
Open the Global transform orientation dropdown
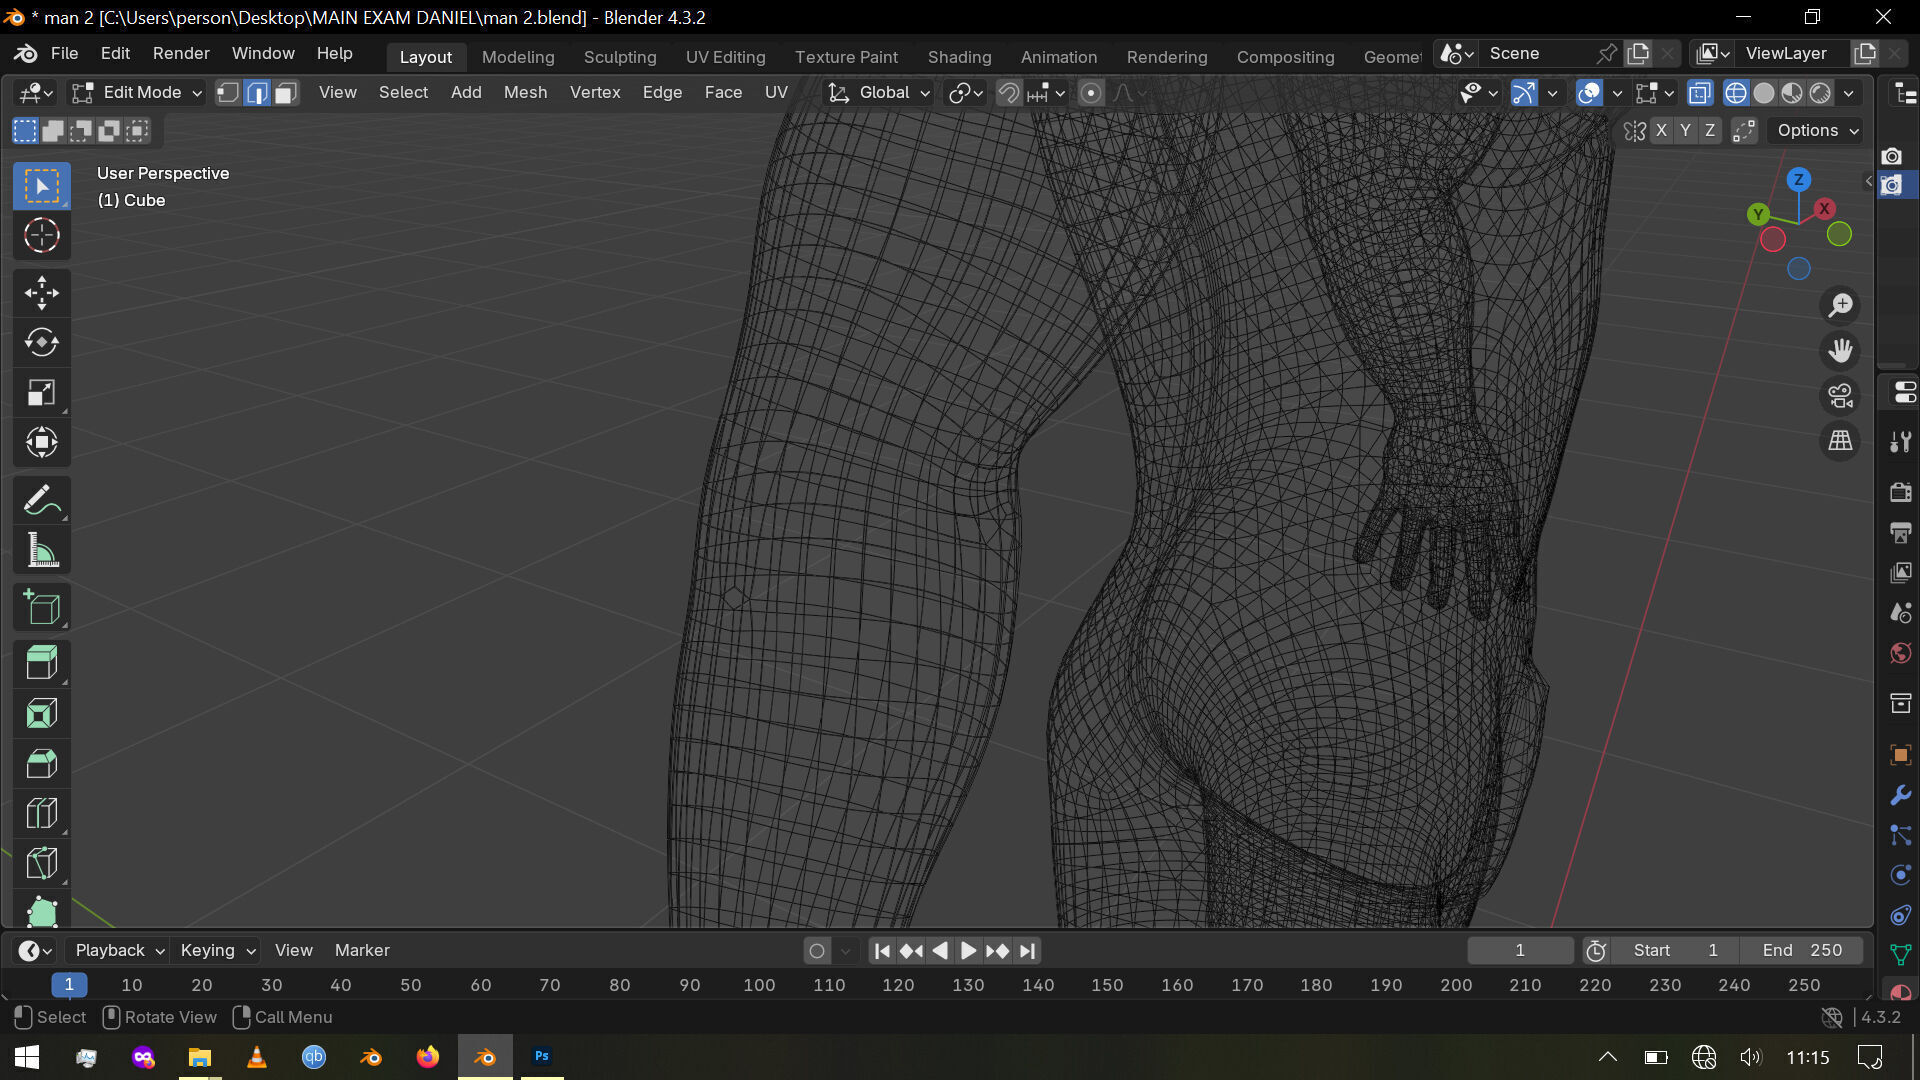tap(879, 93)
